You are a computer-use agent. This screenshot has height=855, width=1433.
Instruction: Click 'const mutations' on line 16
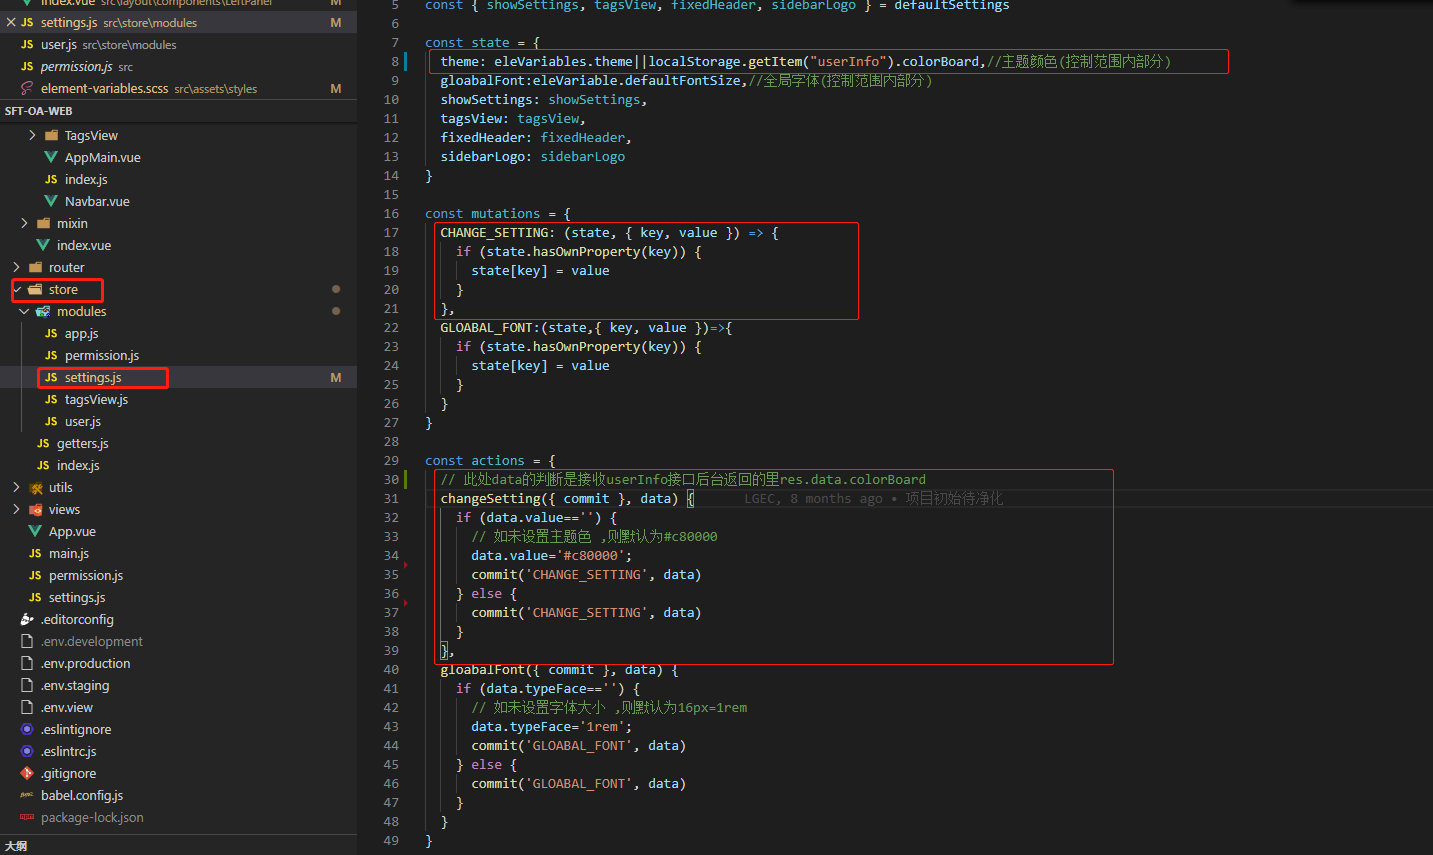(x=482, y=213)
